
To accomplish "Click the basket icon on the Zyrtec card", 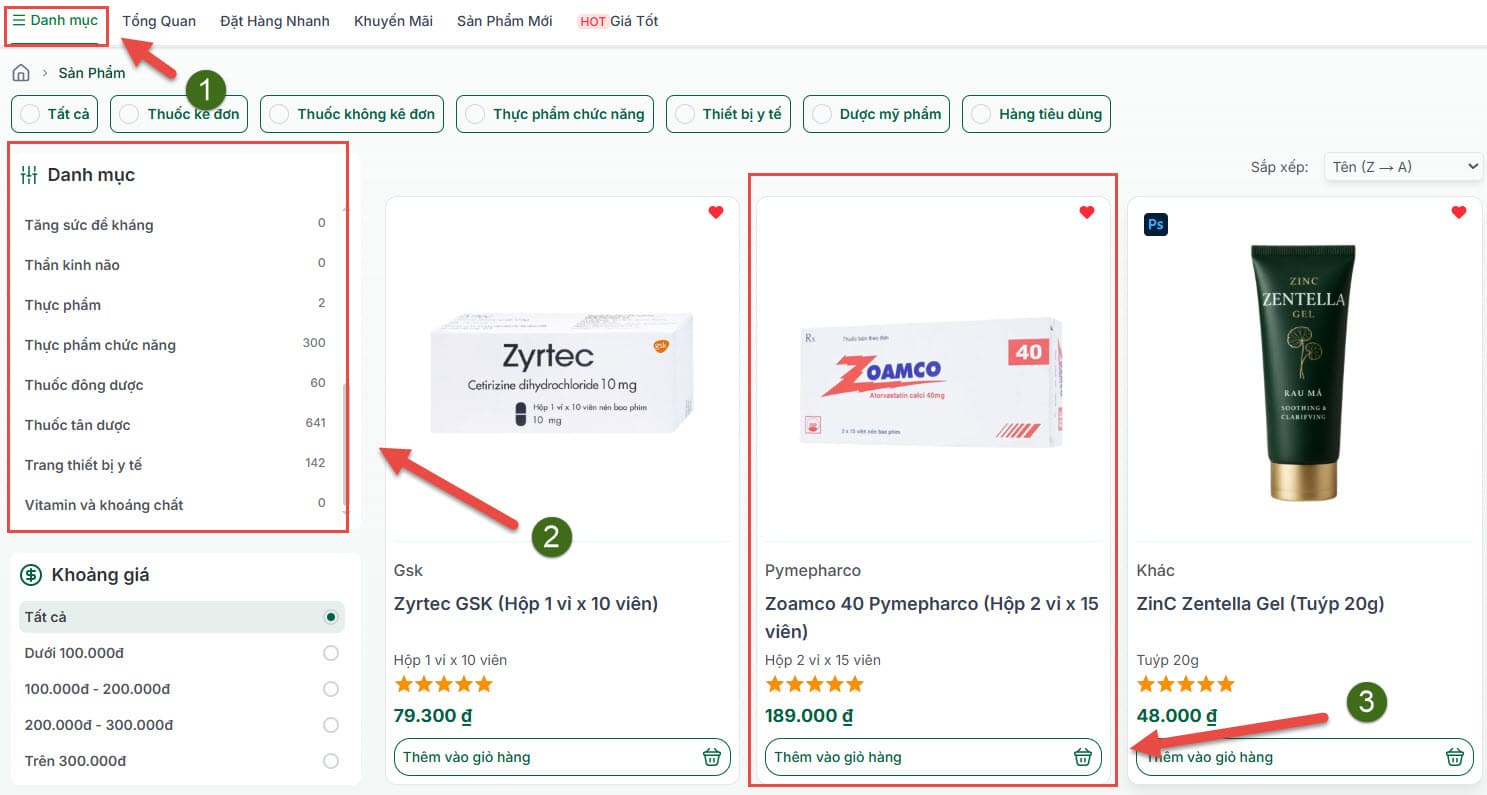I will [712, 757].
